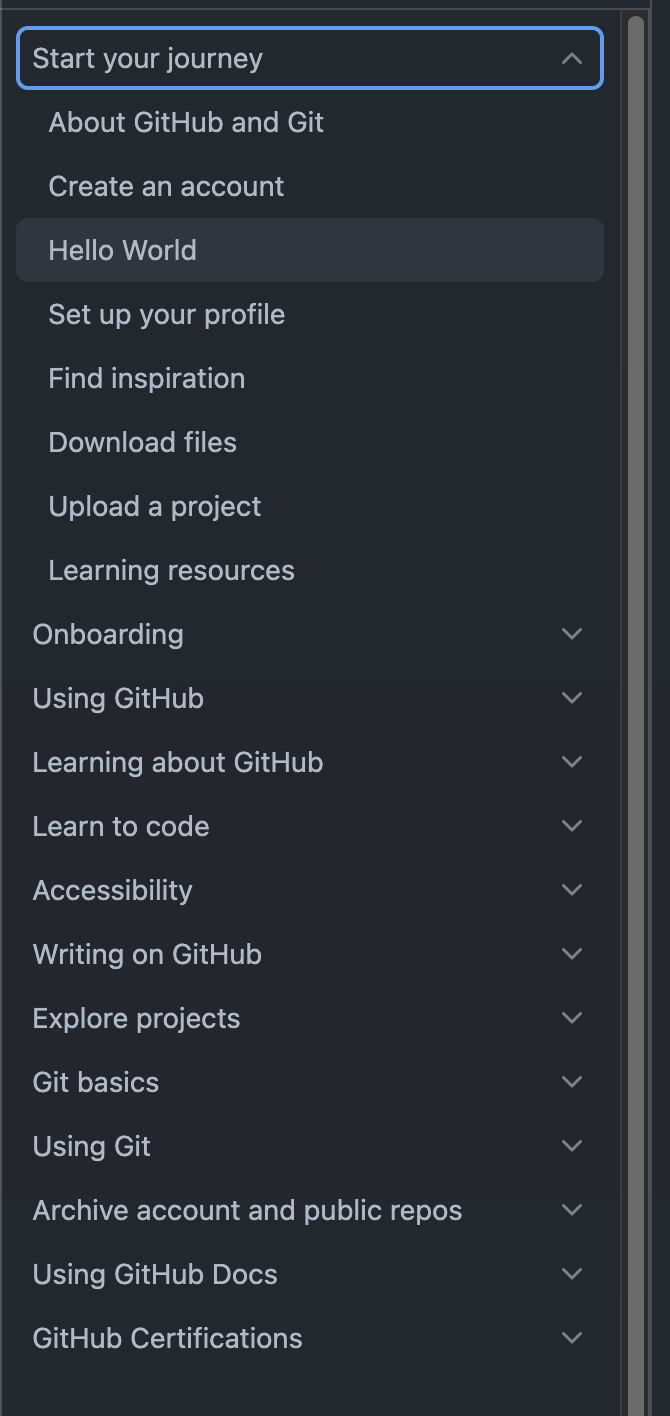Click the sidebar vertical scrollbar
Viewport: 670px width, 1416px height.
[636, 700]
